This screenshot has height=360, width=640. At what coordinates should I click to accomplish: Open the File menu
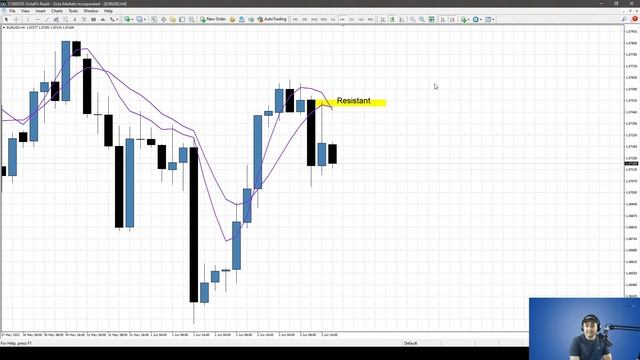coord(12,11)
